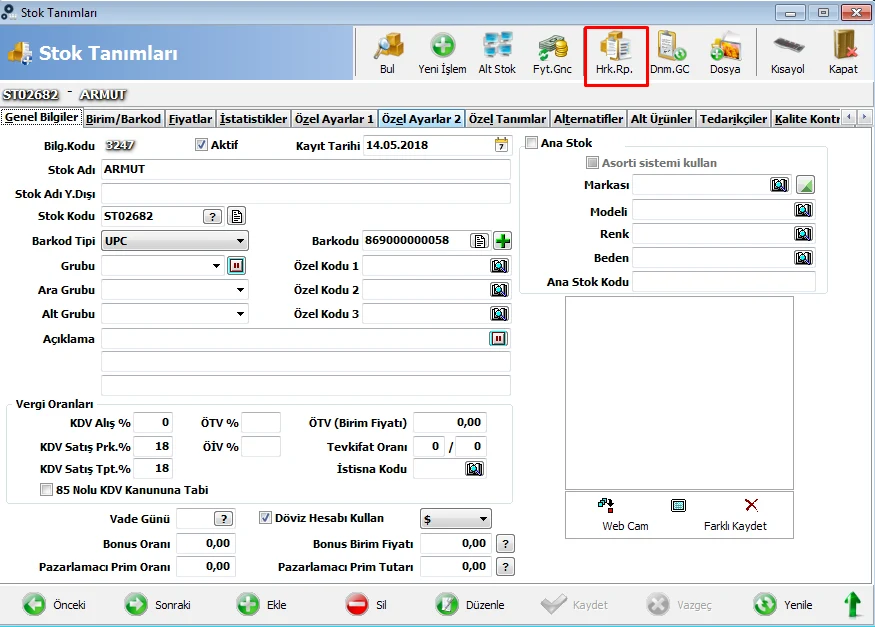The height and width of the screenshot is (627, 875).
Task: Click the Bul search toolbar icon
Action: 388,54
